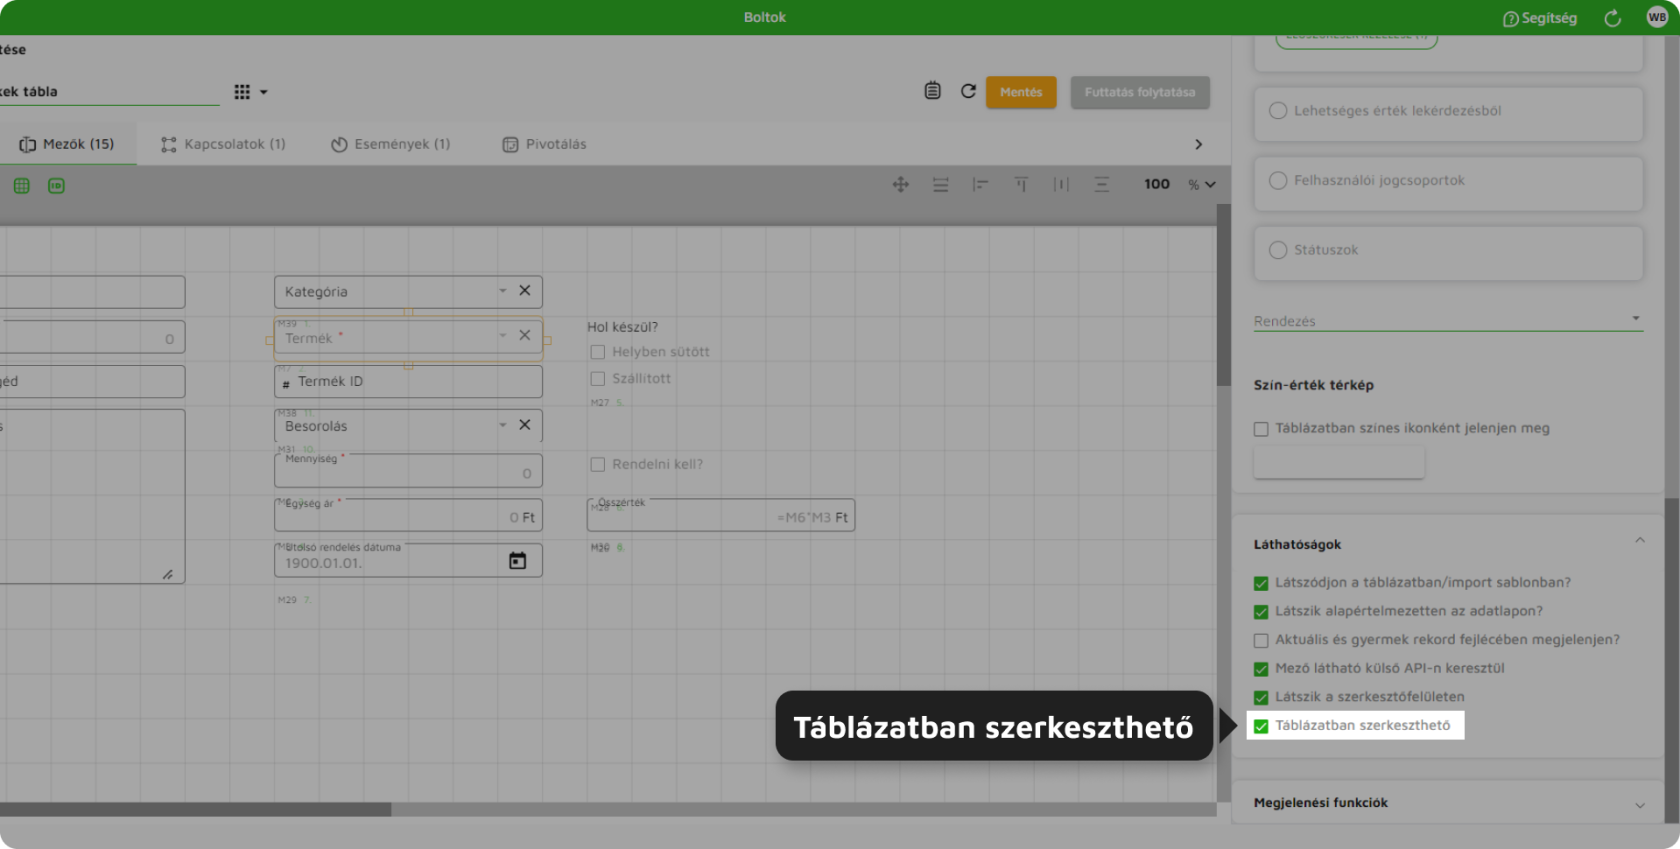The image size is (1680, 849).
Task: Open dropdown arrow beside grid icon
Action: (x=264, y=92)
